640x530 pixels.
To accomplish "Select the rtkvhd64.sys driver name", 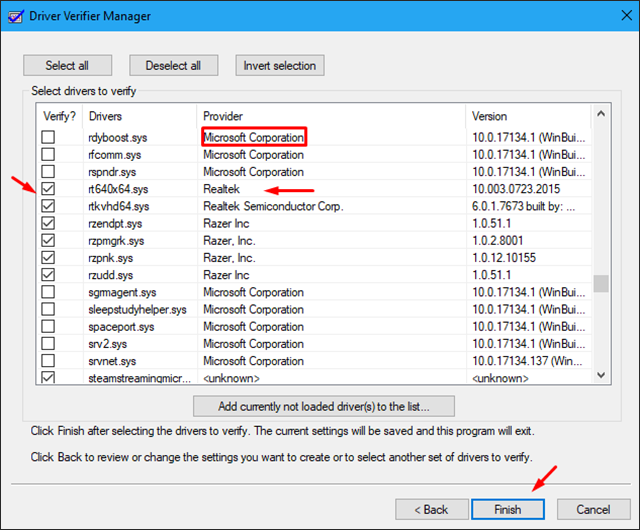I will (x=119, y=206).
